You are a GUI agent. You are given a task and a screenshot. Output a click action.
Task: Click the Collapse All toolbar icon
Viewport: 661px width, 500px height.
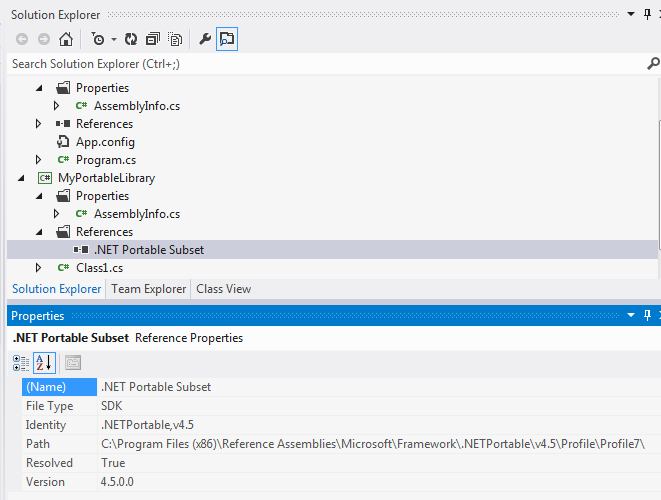coord(153,39)
